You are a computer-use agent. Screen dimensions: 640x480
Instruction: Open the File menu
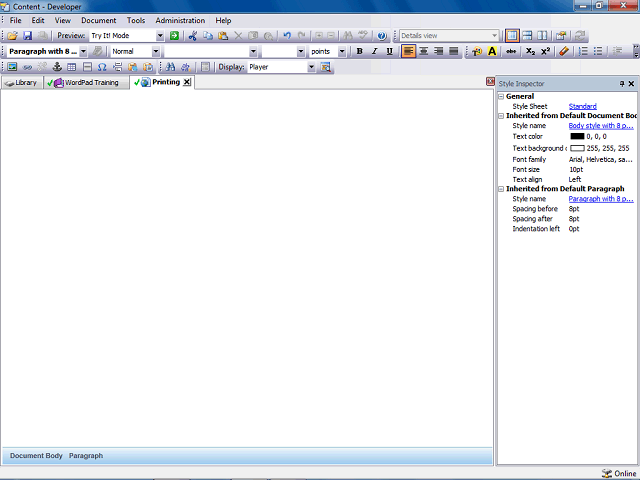click(x=16, y=20)
